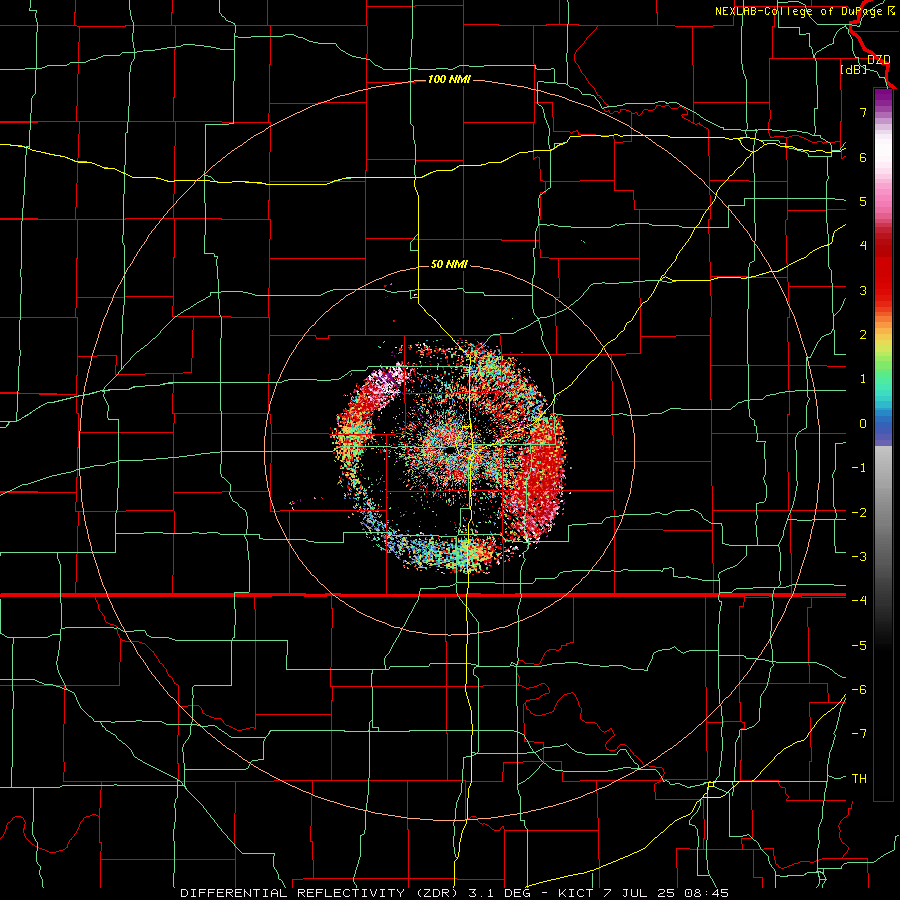Click the 7 value on the color scale
This screenshot has width=900, height=900.
pyautogui.click(x=863, y=112)
